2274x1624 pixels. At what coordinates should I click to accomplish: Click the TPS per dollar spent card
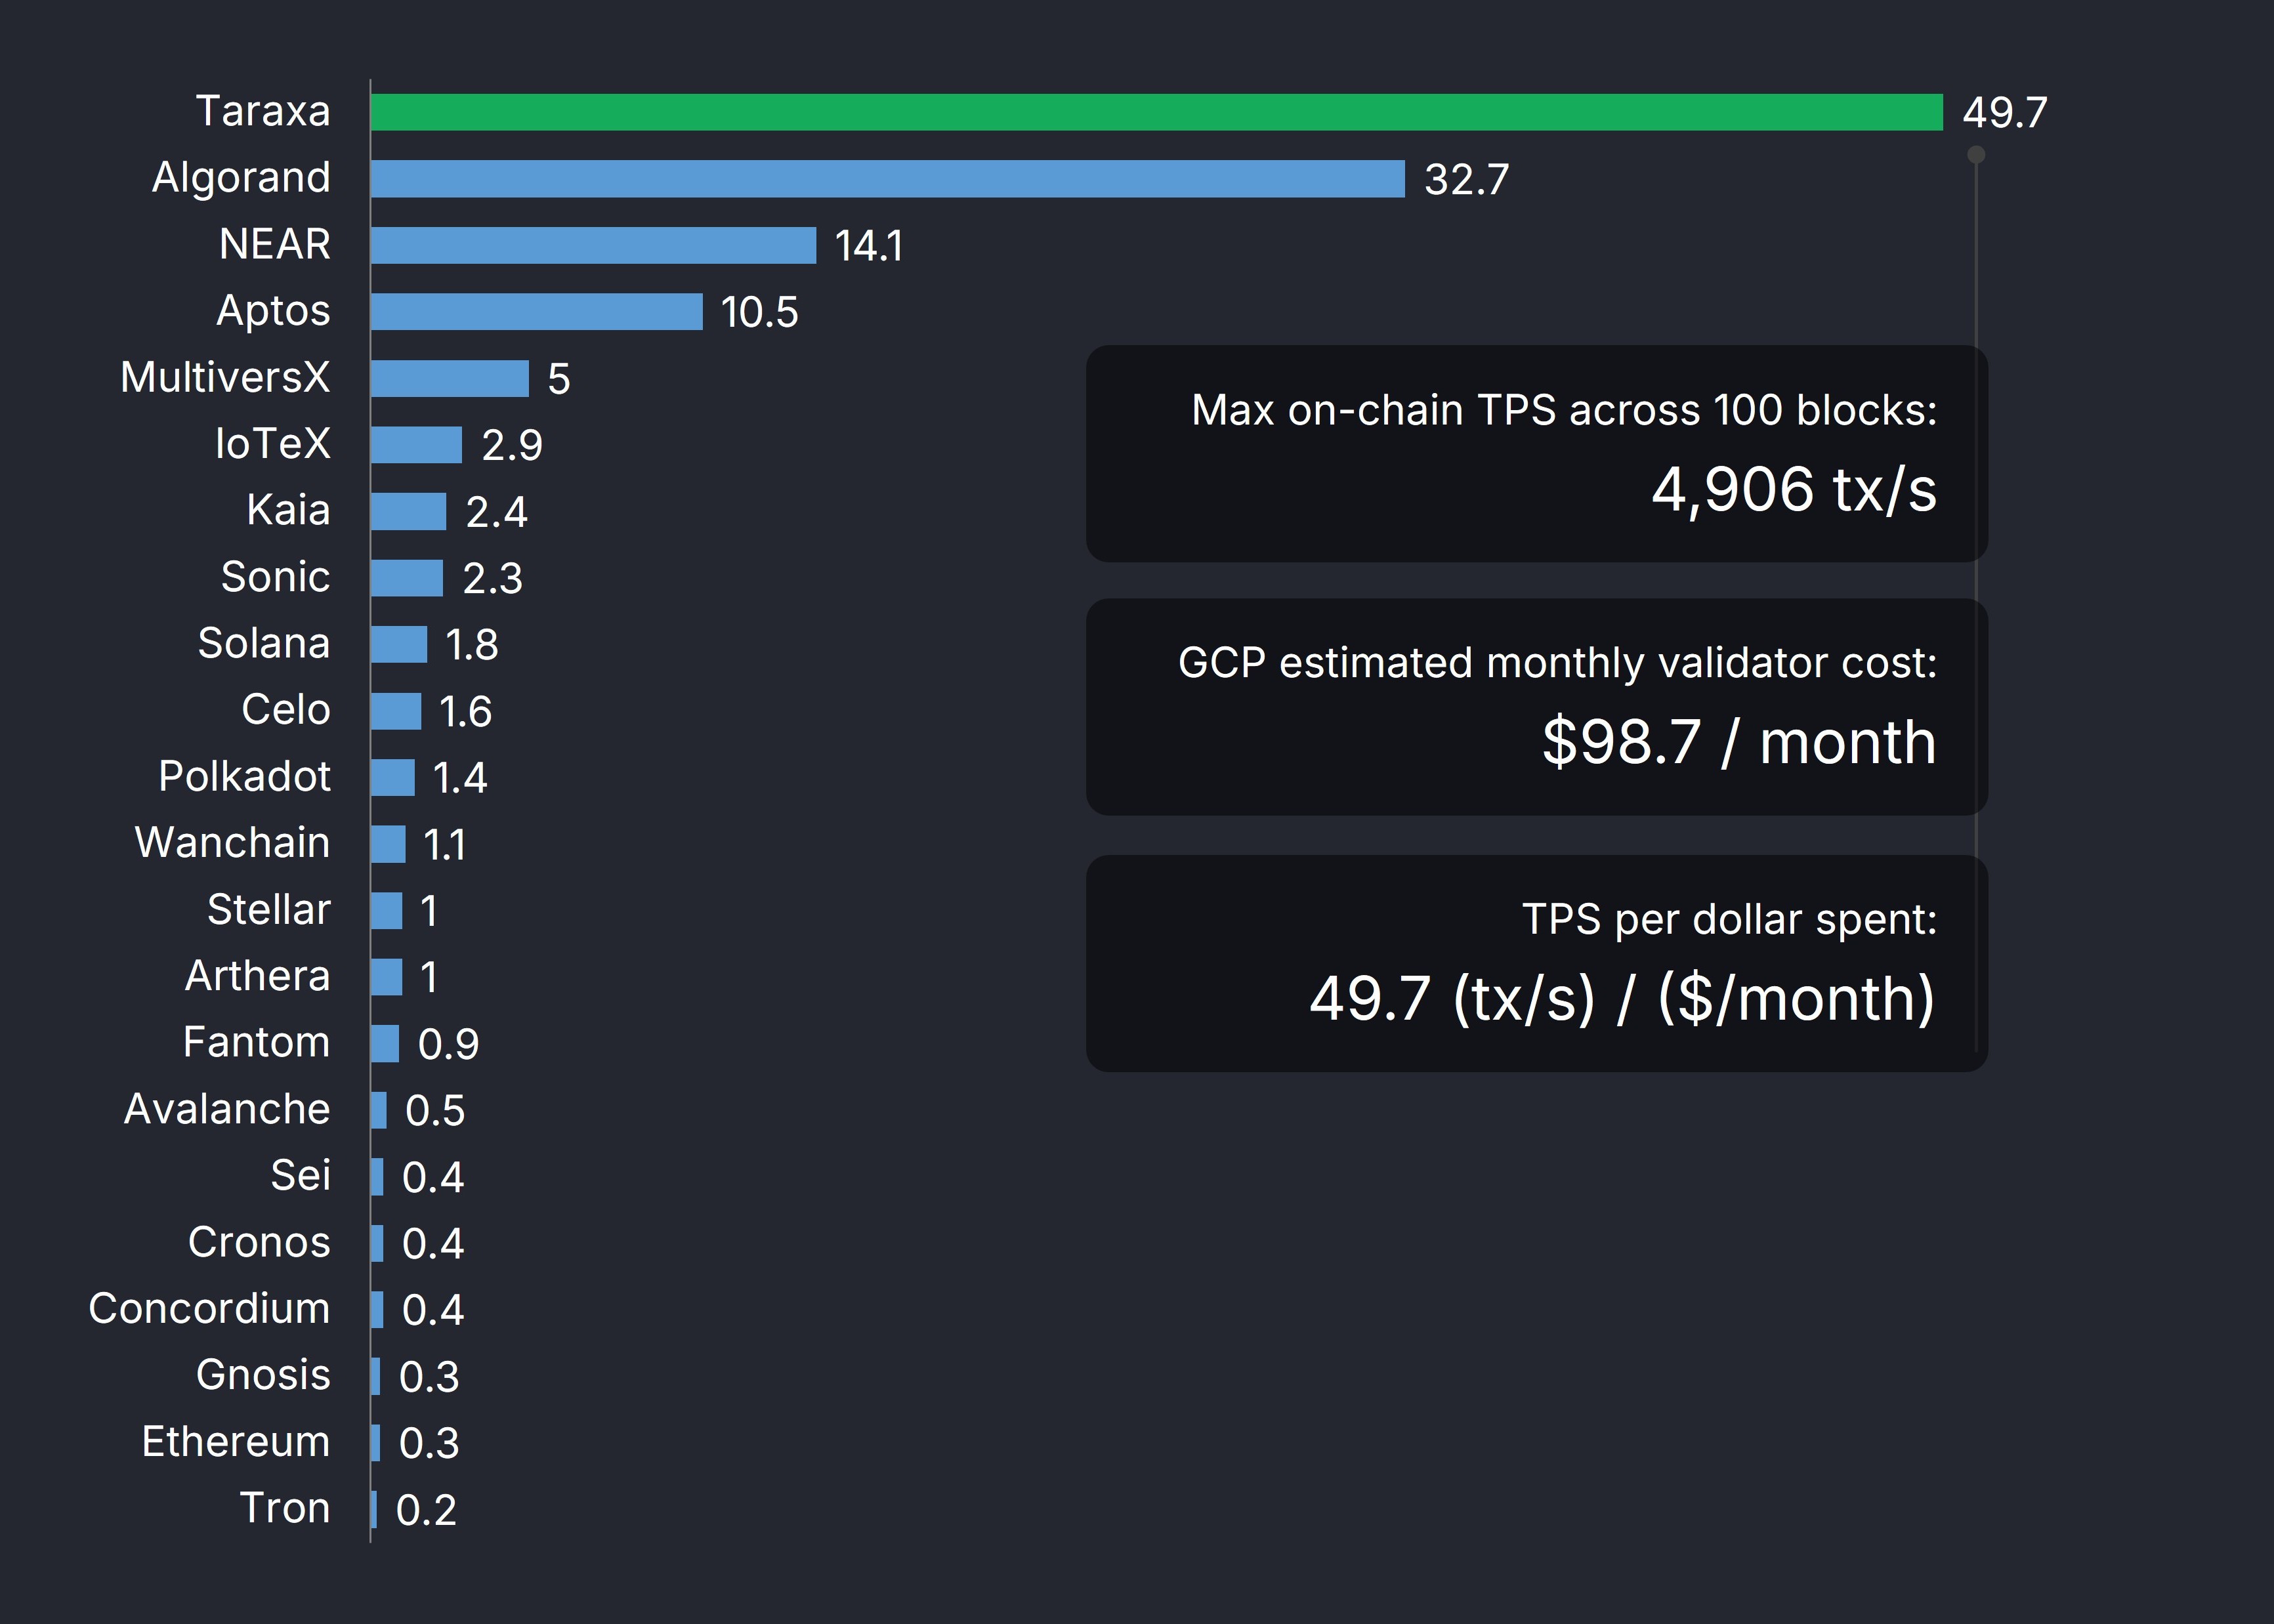coord(1536,962)
